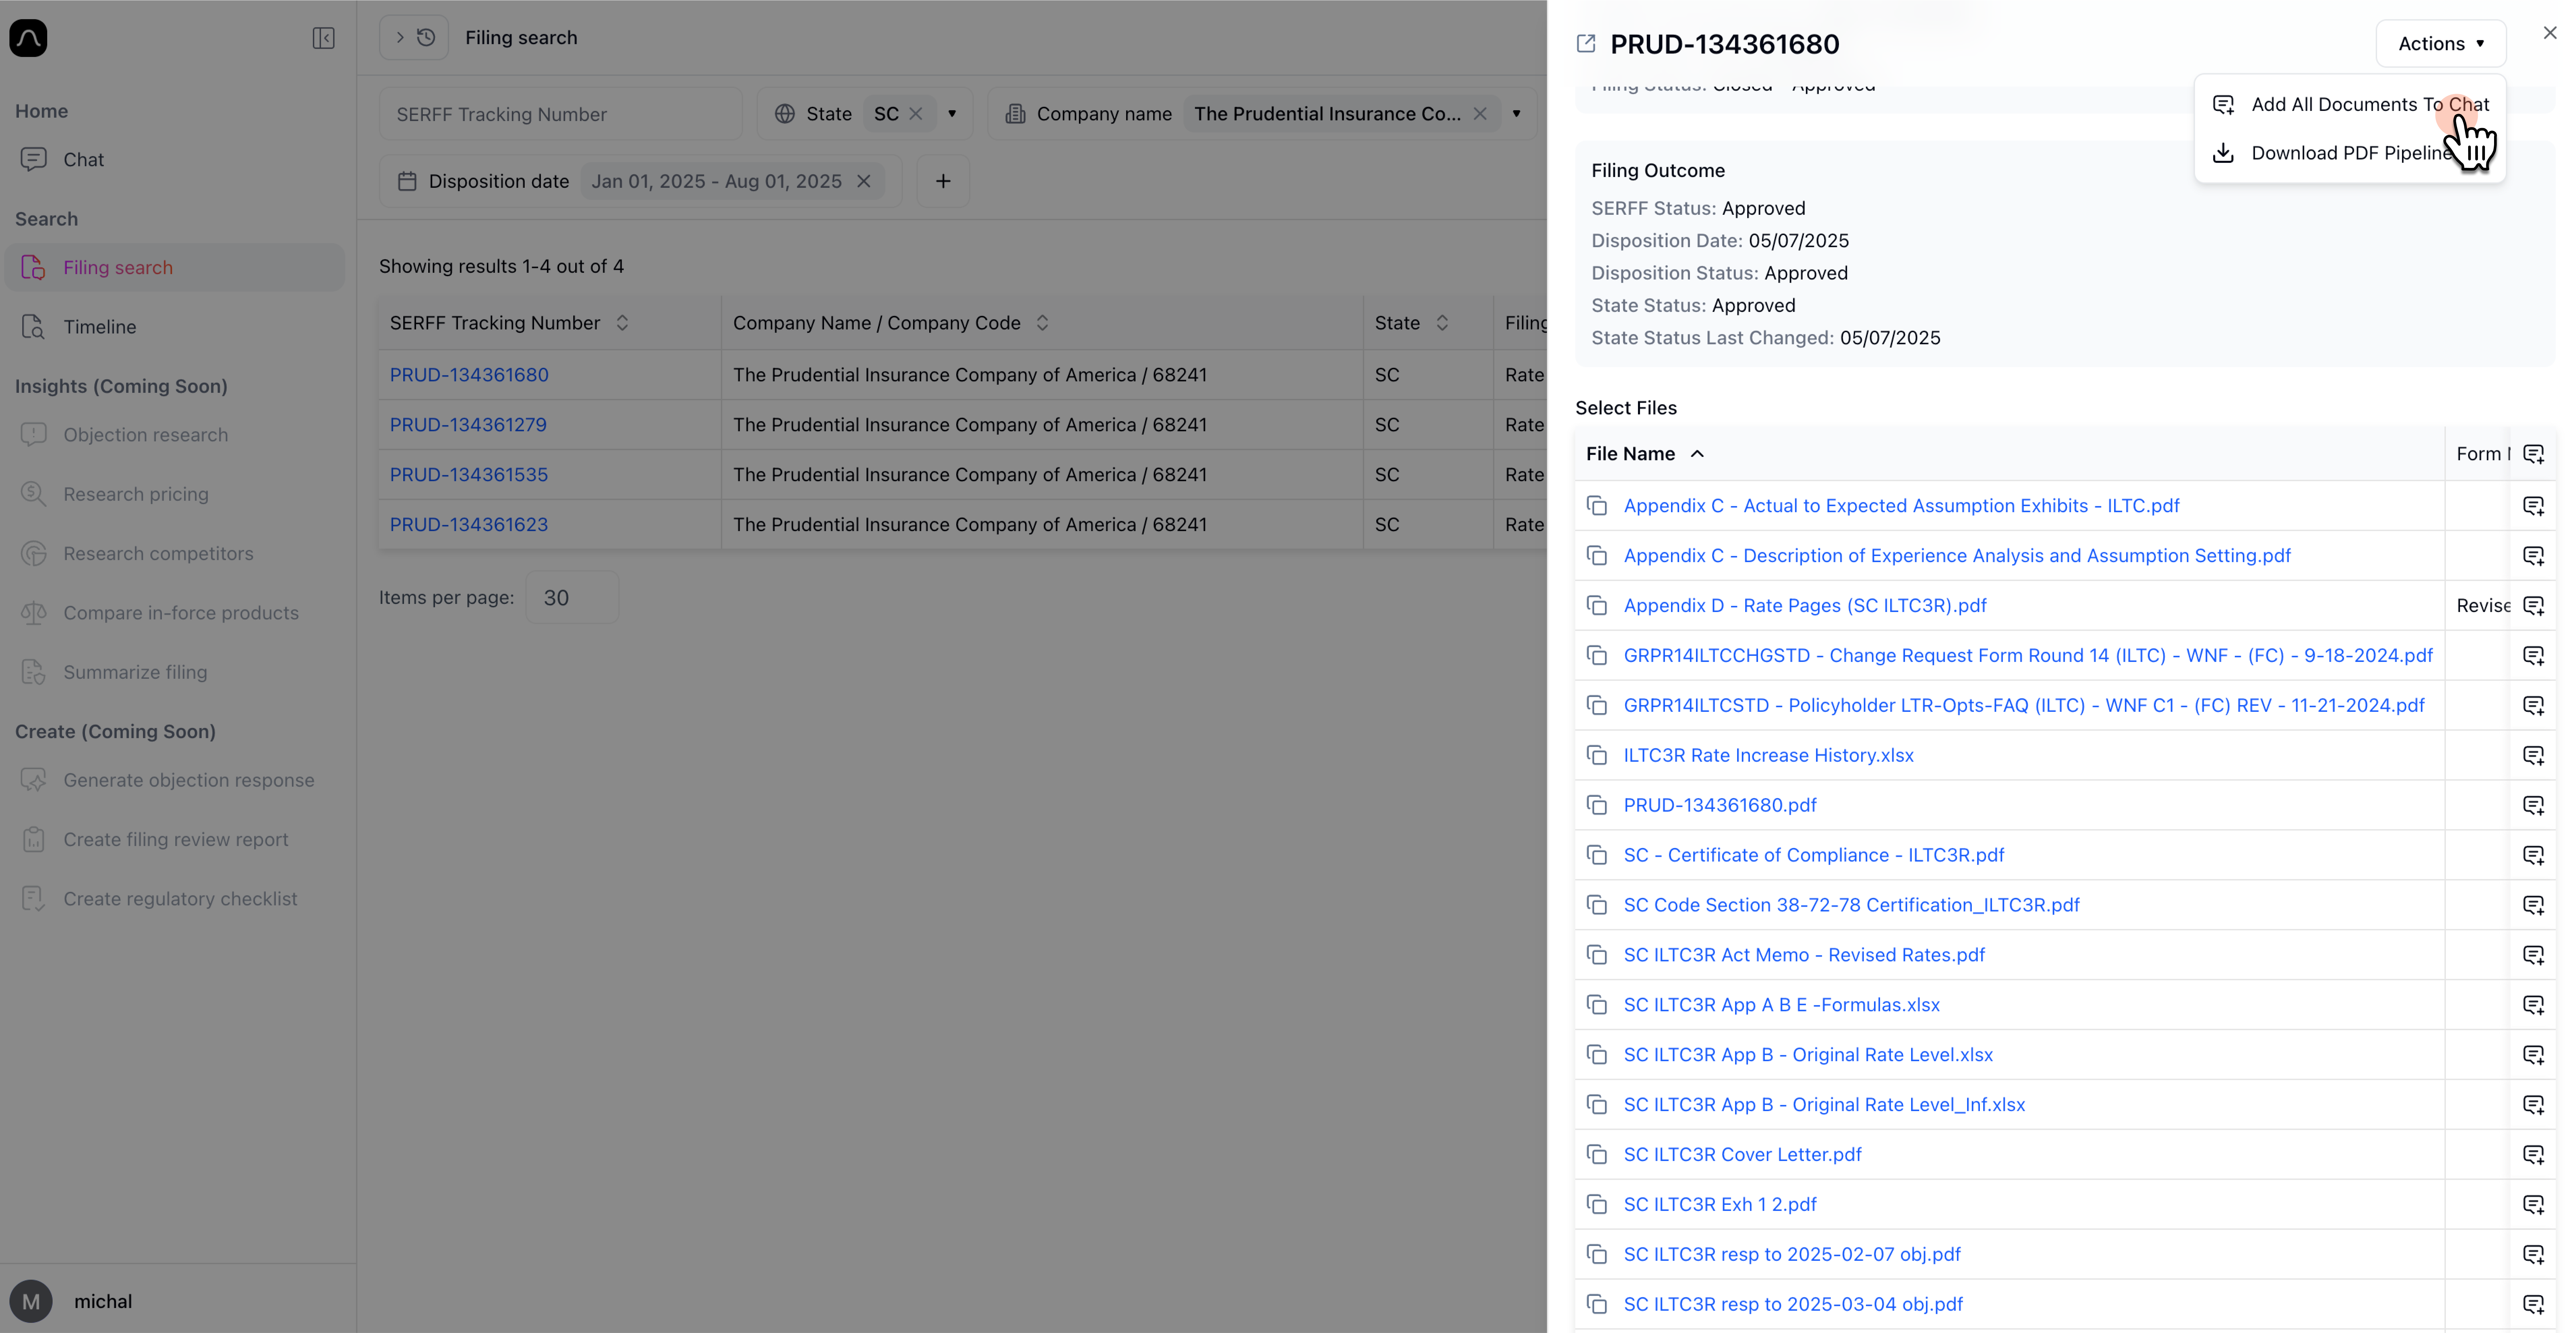This screenshot has height=1333, width=2576.
Task: Expand the Company name filter dropdown
Action: point(1517,113)
